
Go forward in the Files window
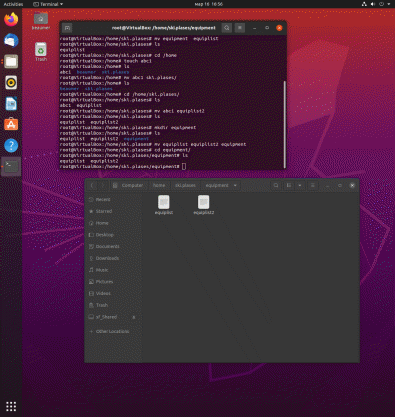pyautogui.click(x=103, y=185)
